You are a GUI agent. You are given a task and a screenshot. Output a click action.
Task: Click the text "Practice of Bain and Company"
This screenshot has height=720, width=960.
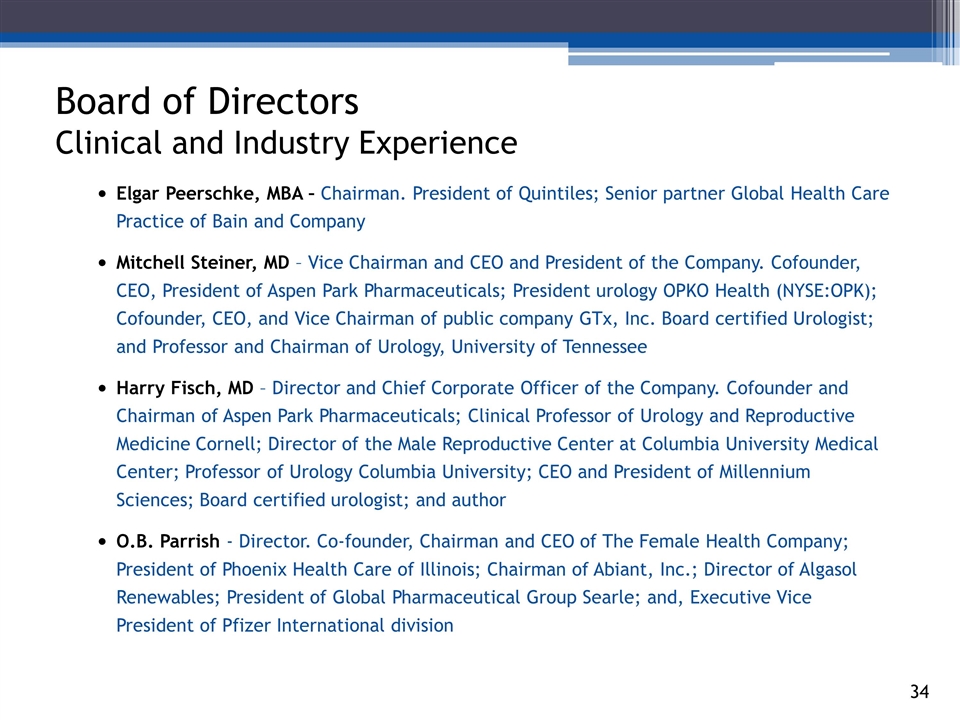[x=240, y=221]
